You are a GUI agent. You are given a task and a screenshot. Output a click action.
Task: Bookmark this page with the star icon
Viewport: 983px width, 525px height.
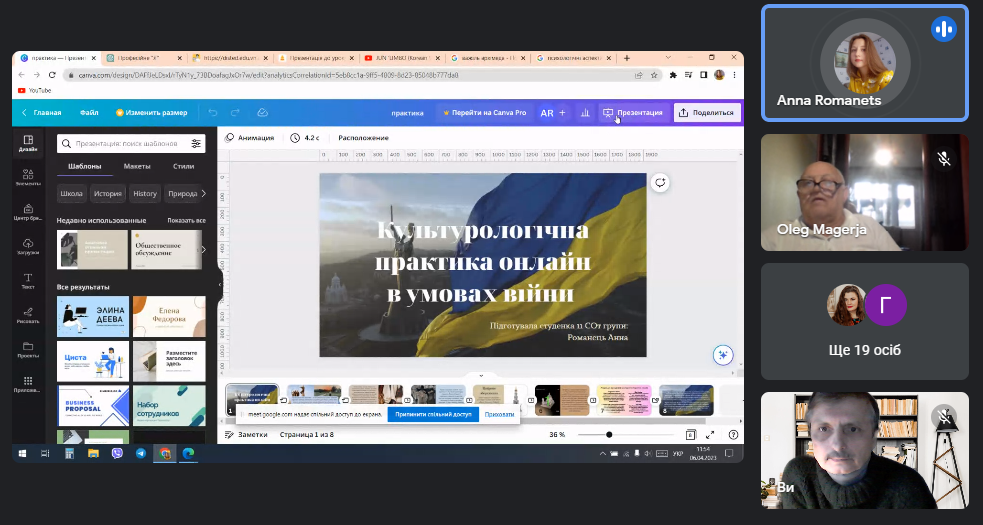pos(654,75)
